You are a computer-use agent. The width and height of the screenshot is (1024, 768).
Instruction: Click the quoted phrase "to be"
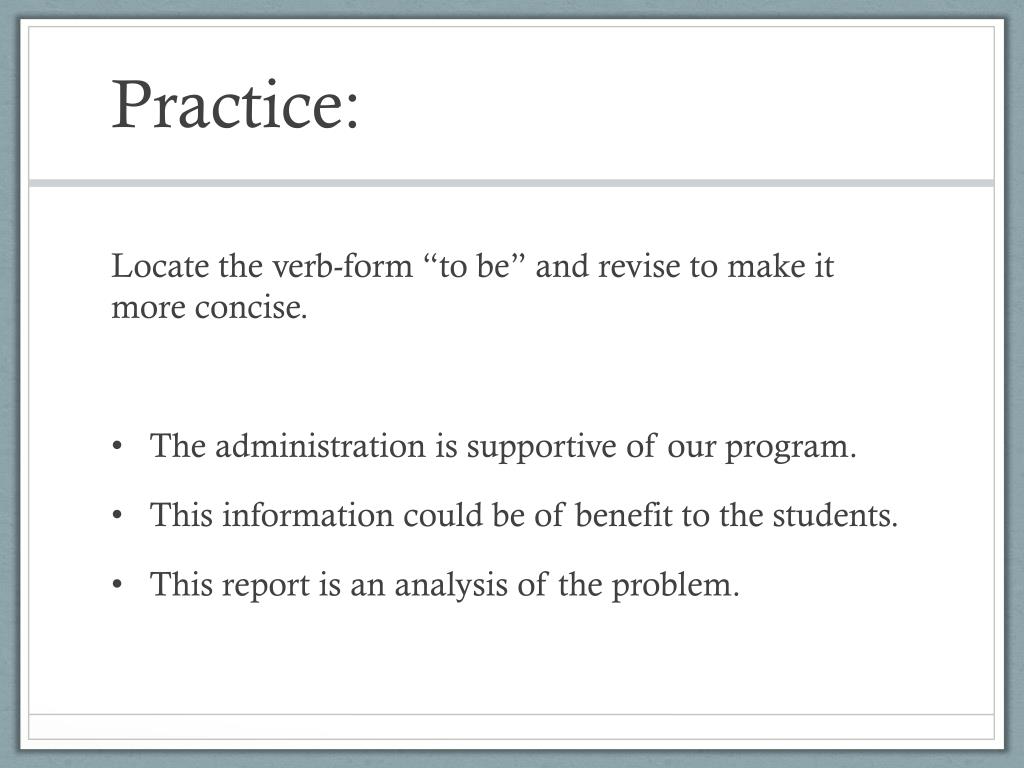click(x=475, y=266)
